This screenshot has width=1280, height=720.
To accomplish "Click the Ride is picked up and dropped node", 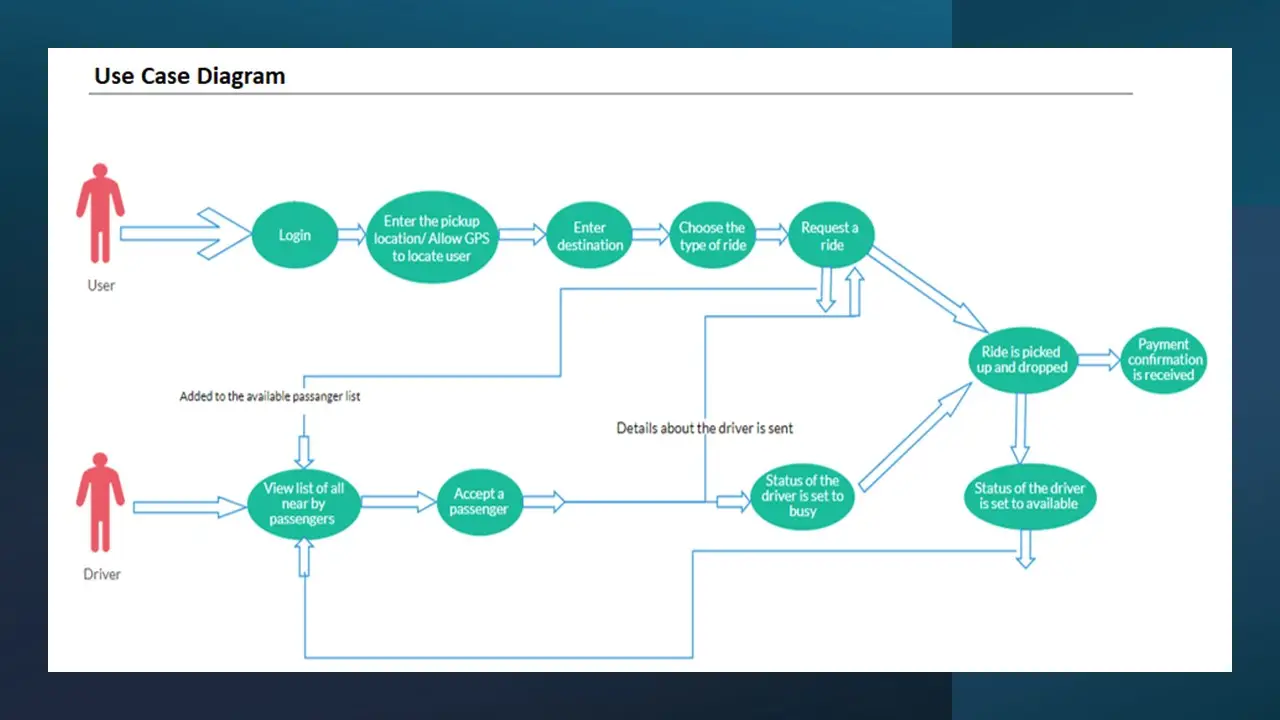I will (1022, 360).
